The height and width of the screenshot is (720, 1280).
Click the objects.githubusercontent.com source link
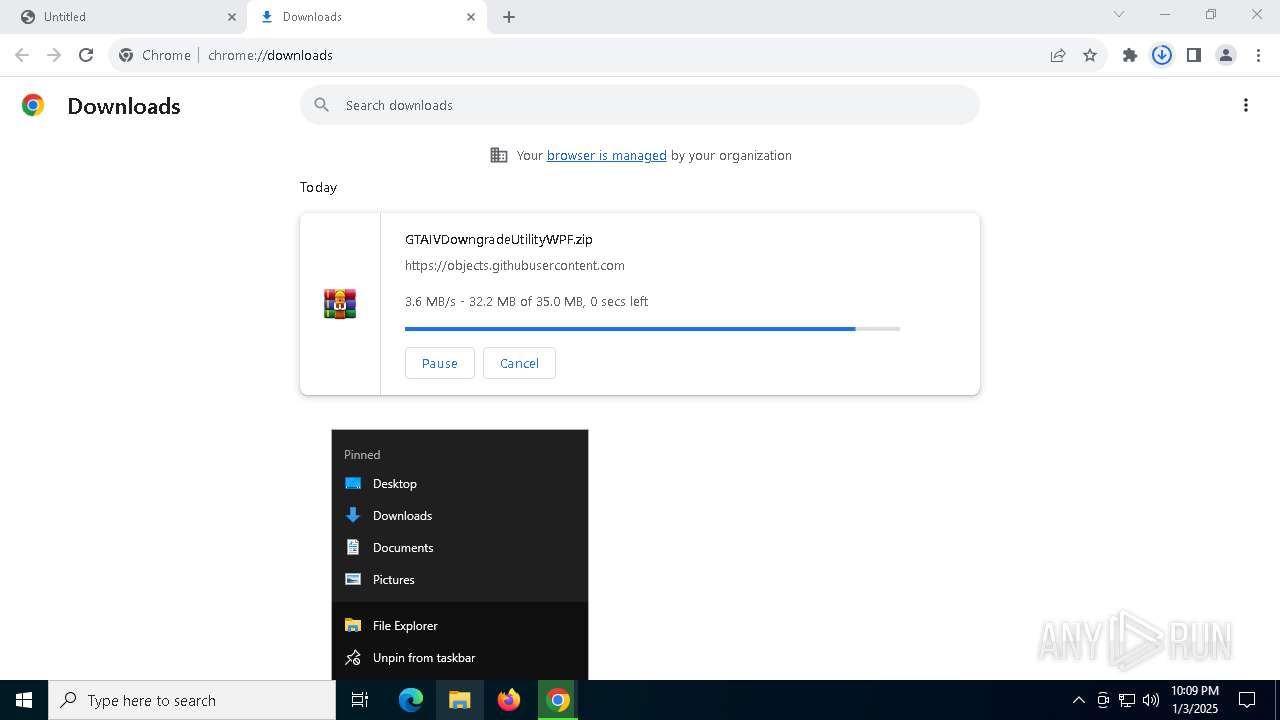(515, 265)
